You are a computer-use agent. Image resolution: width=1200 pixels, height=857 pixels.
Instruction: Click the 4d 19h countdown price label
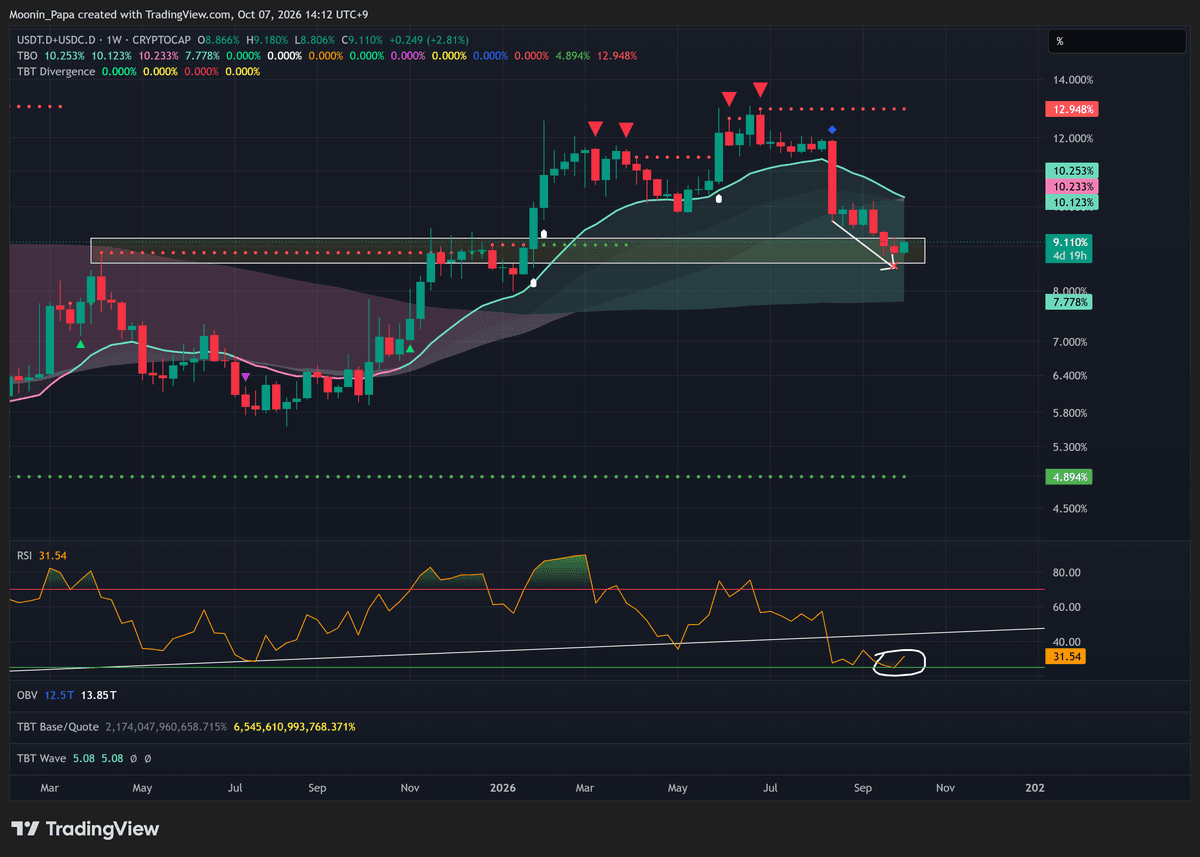click(1070, 256)
